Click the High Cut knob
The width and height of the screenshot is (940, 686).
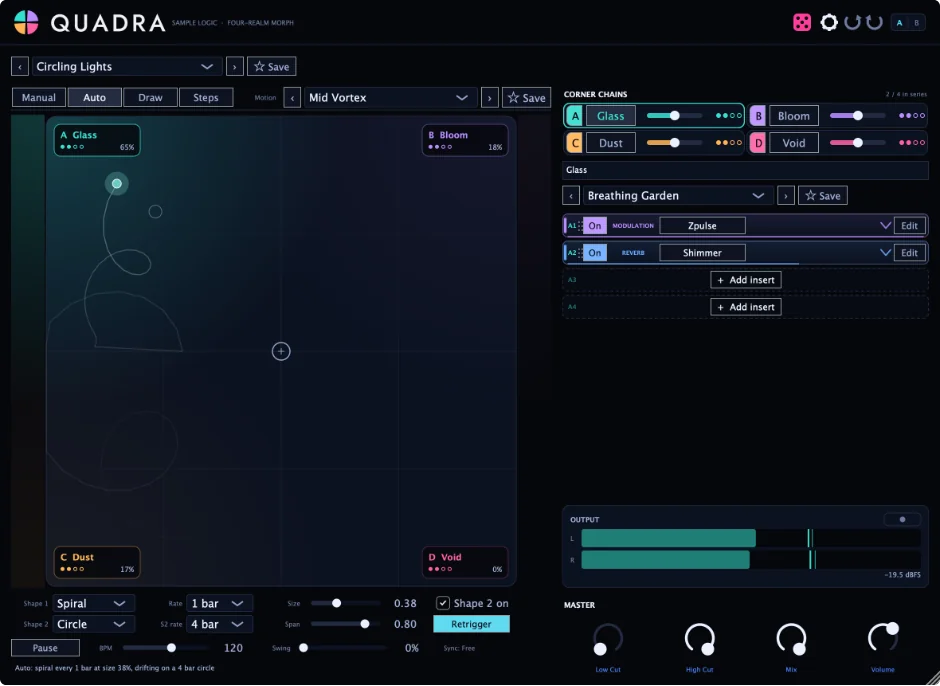tap(700, 639)
